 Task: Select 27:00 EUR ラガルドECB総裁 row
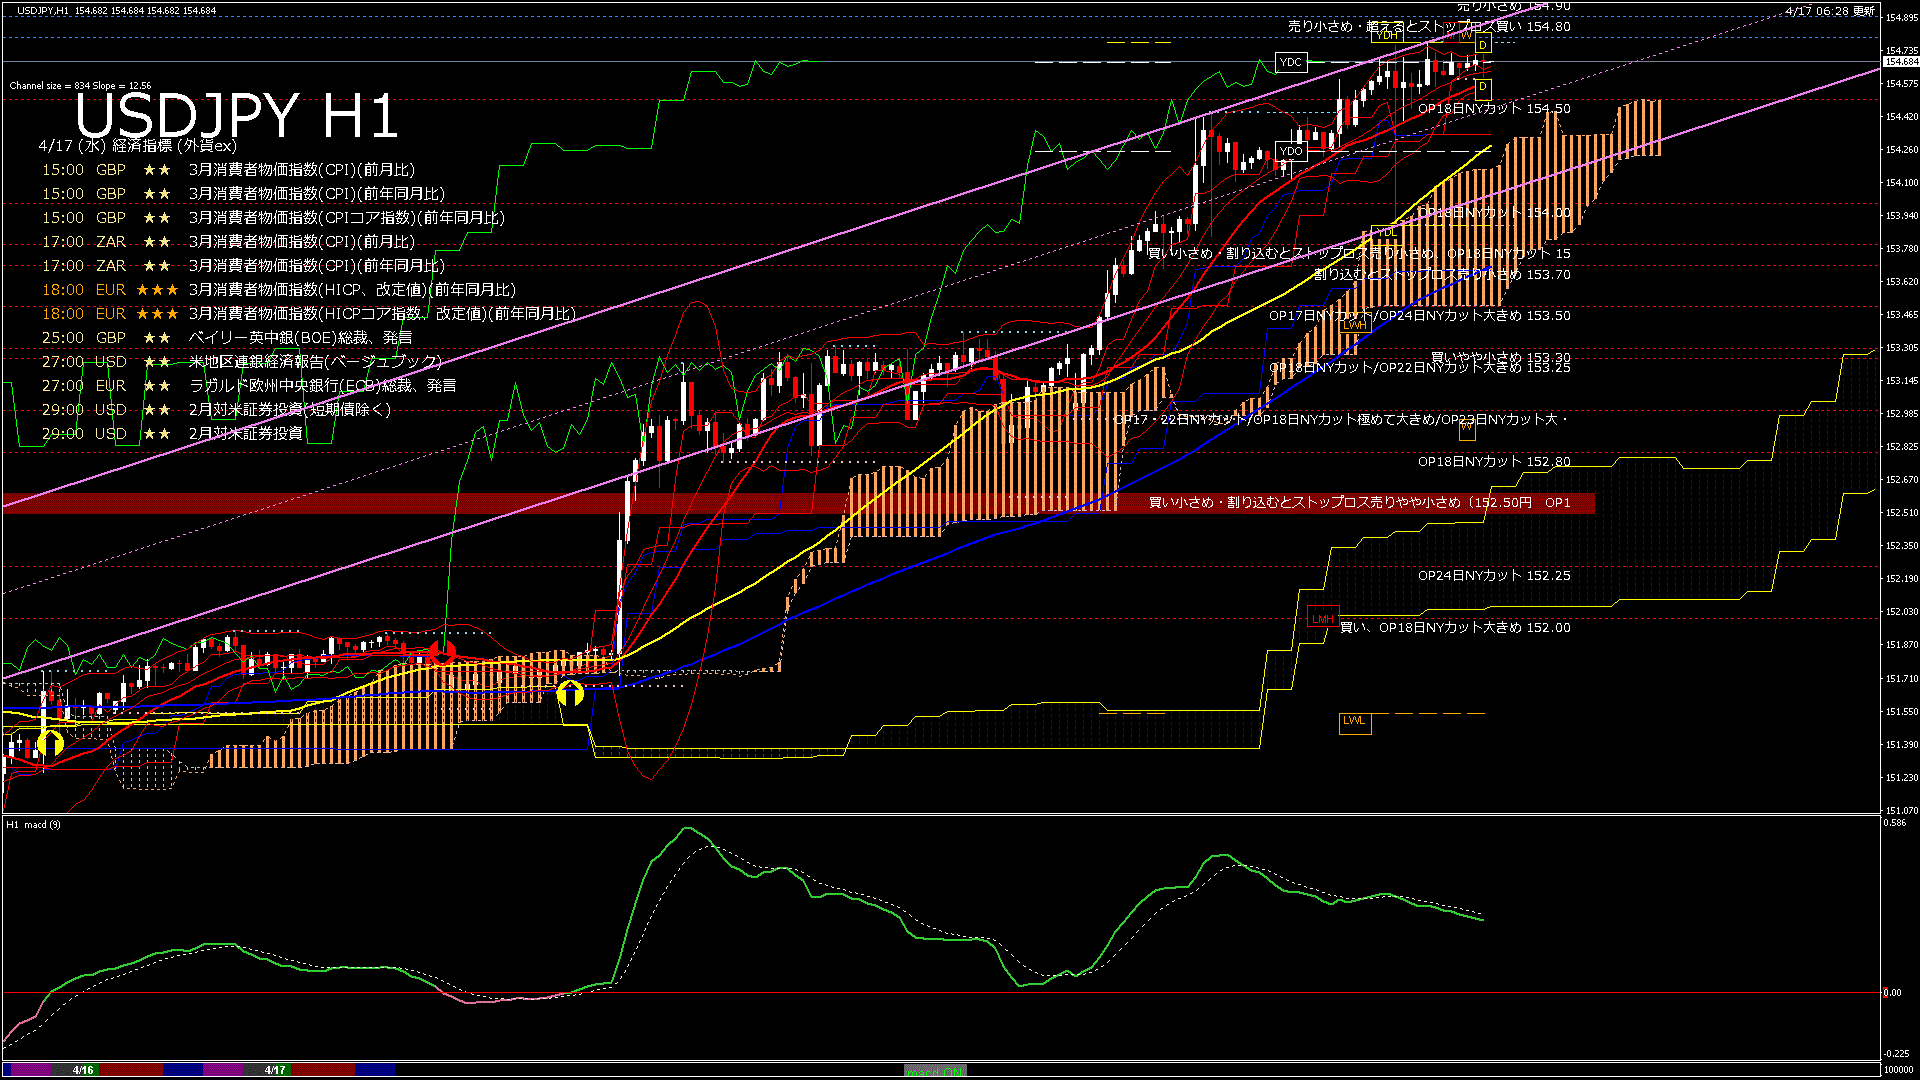point(248,386)
